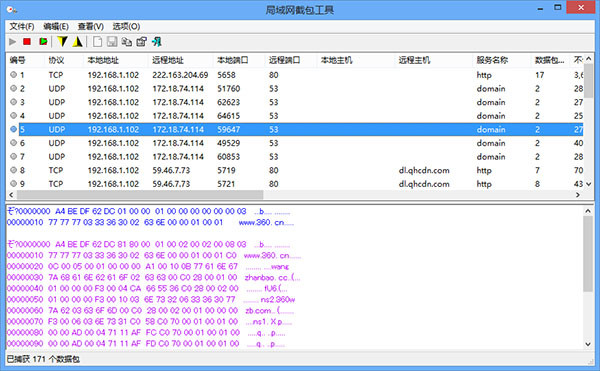Click the blue circle icon of row 5
The image size is (600, 371).
click(13, 129)
